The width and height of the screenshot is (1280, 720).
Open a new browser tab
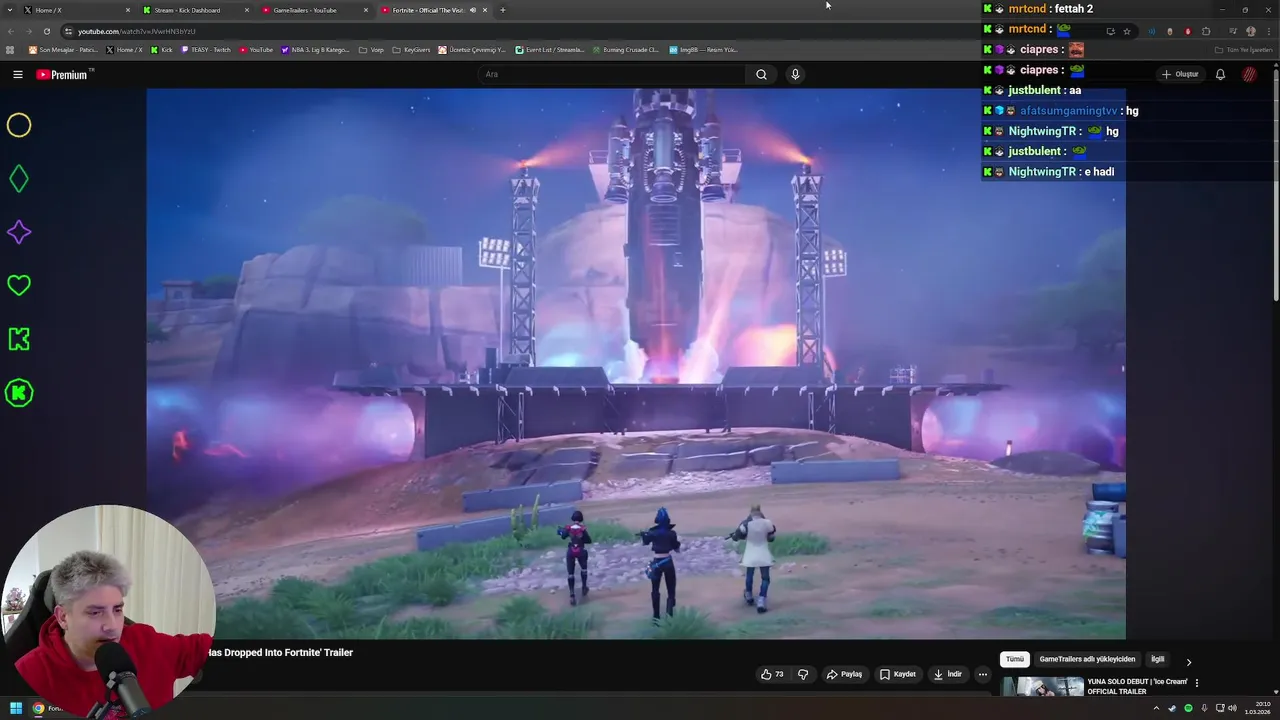point(502,10)
